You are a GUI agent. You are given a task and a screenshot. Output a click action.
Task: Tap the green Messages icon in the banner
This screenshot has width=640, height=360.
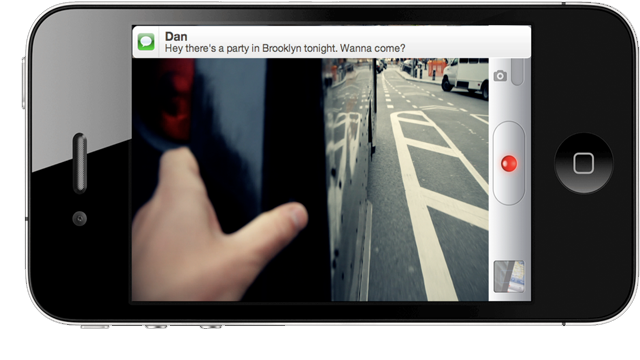(146, 42)
